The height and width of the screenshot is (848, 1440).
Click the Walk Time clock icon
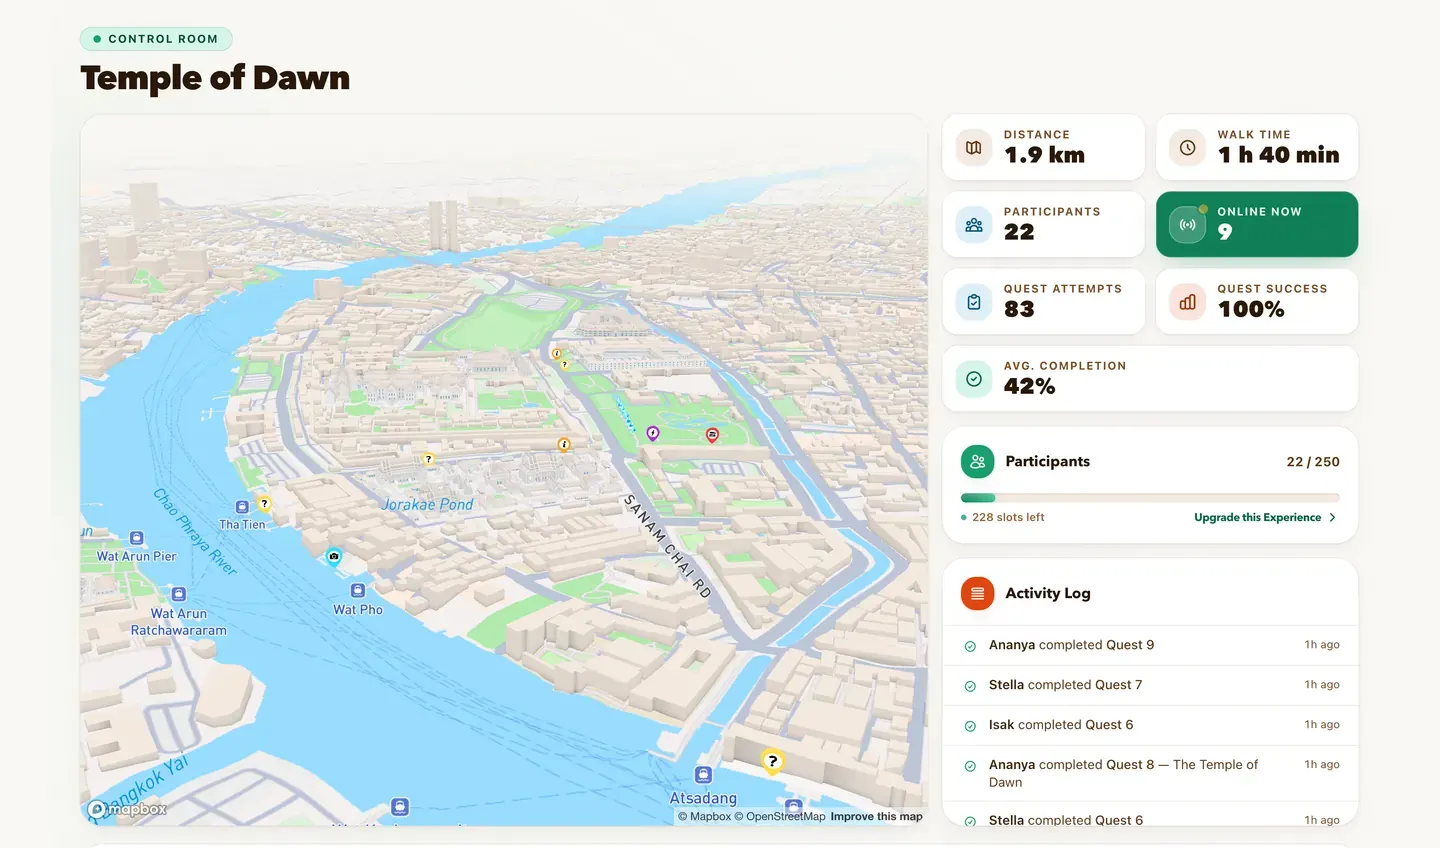(1187, 148)
